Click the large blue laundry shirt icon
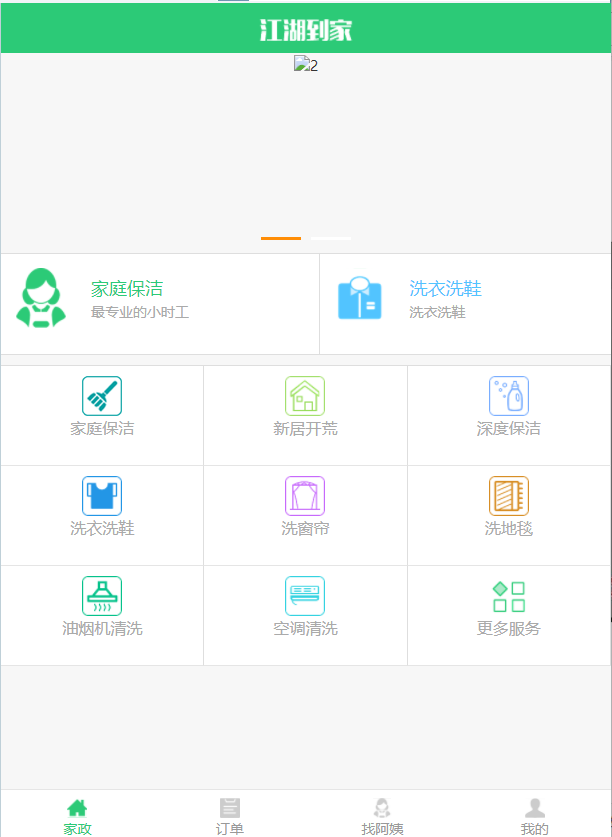The image size is (612, 837). pos(360,298)
